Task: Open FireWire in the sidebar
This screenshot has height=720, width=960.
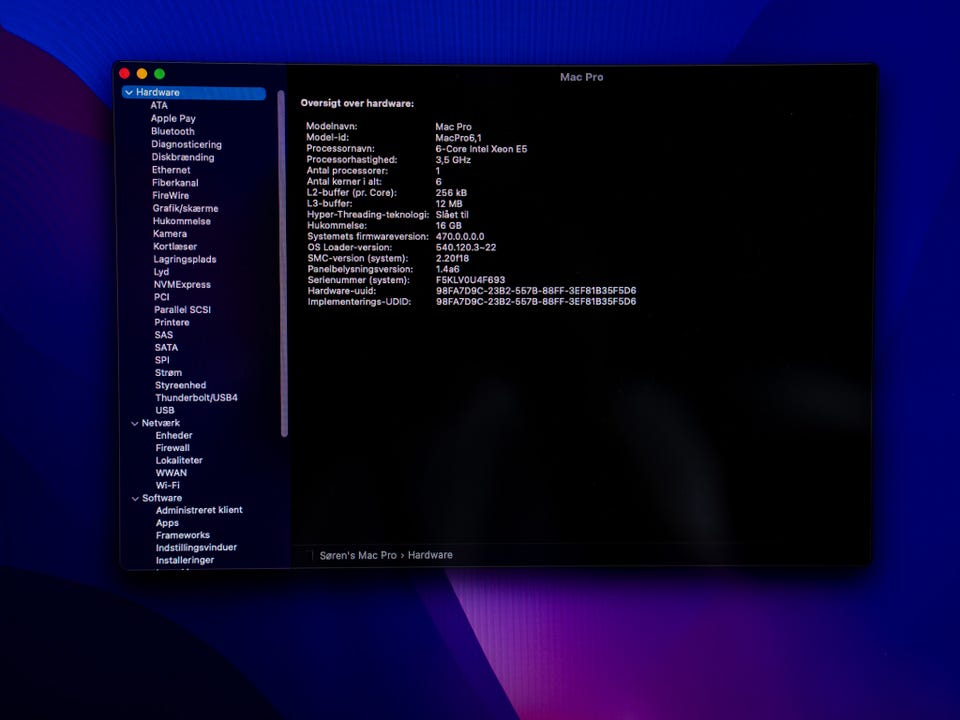Action: pos(170,195)
